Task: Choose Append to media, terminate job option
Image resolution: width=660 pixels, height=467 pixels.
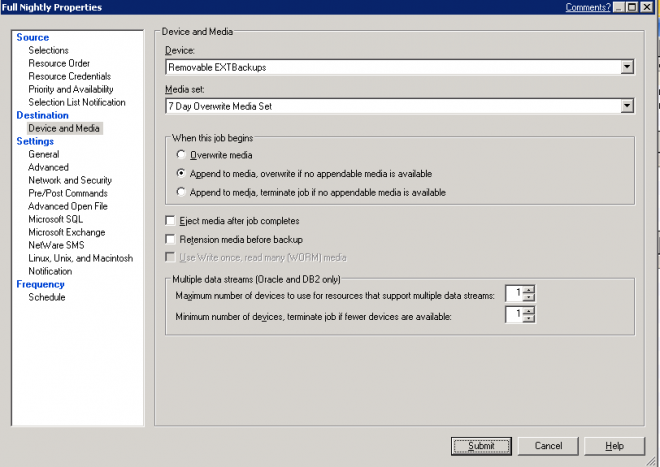Action: pyautogui.click(x=181, y=192)
